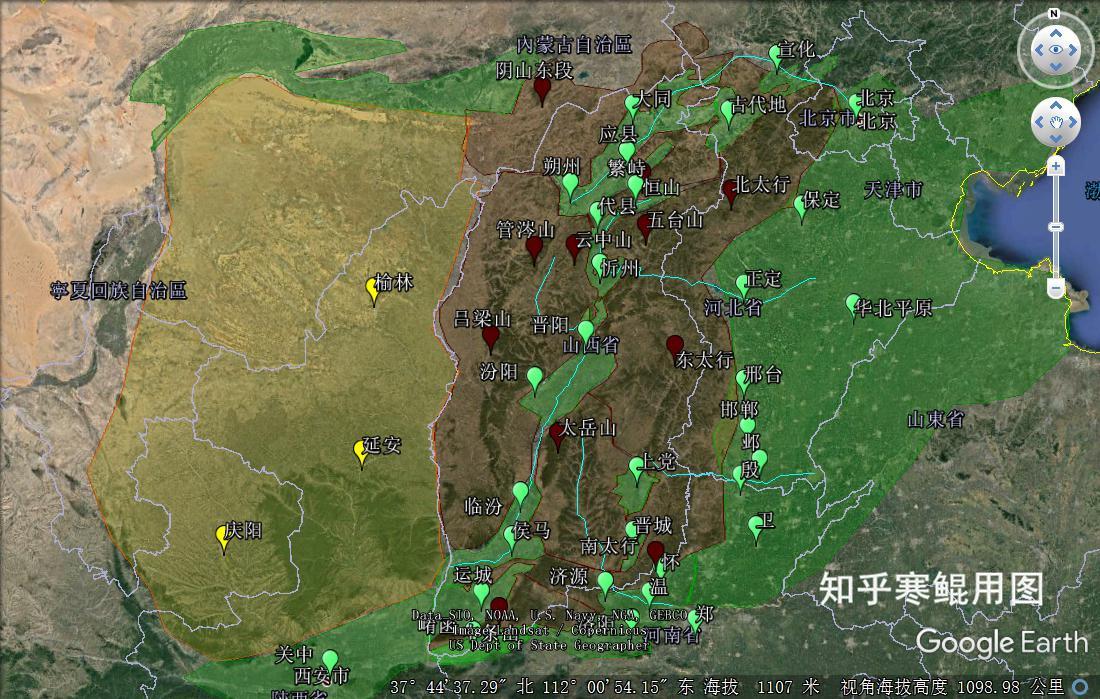Click the Google Earth logo

click(1001, 643)
